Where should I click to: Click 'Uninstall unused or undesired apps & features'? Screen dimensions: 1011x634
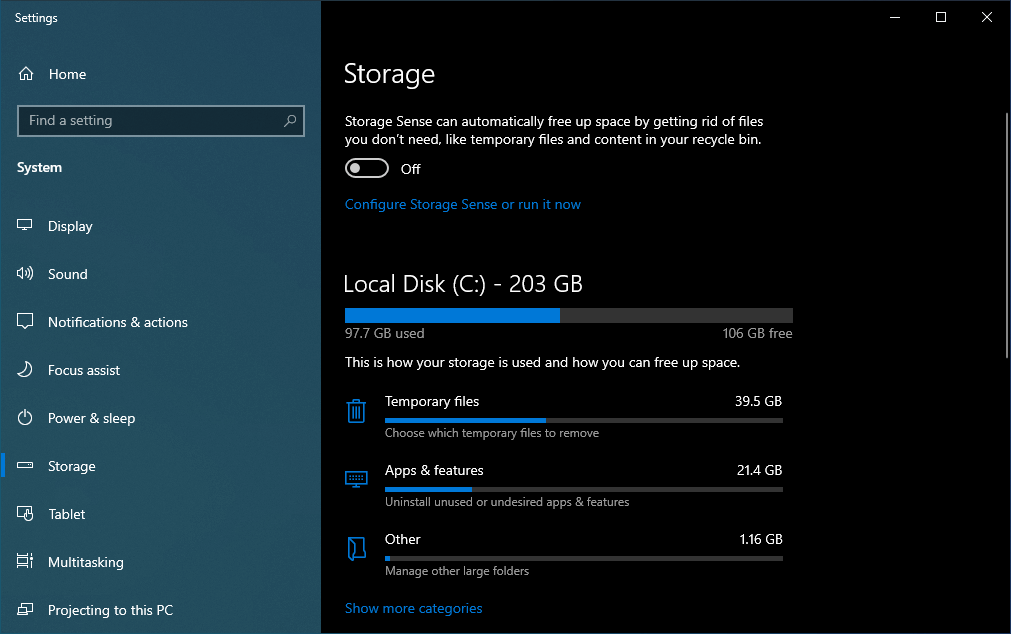tap(507, 502)
